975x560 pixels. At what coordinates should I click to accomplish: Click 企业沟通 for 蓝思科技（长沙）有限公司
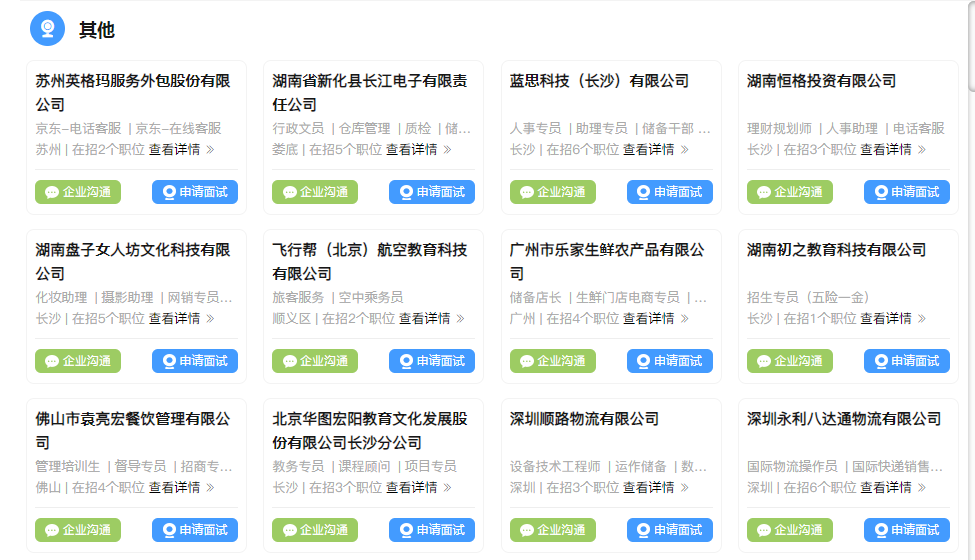coord(553,192)
